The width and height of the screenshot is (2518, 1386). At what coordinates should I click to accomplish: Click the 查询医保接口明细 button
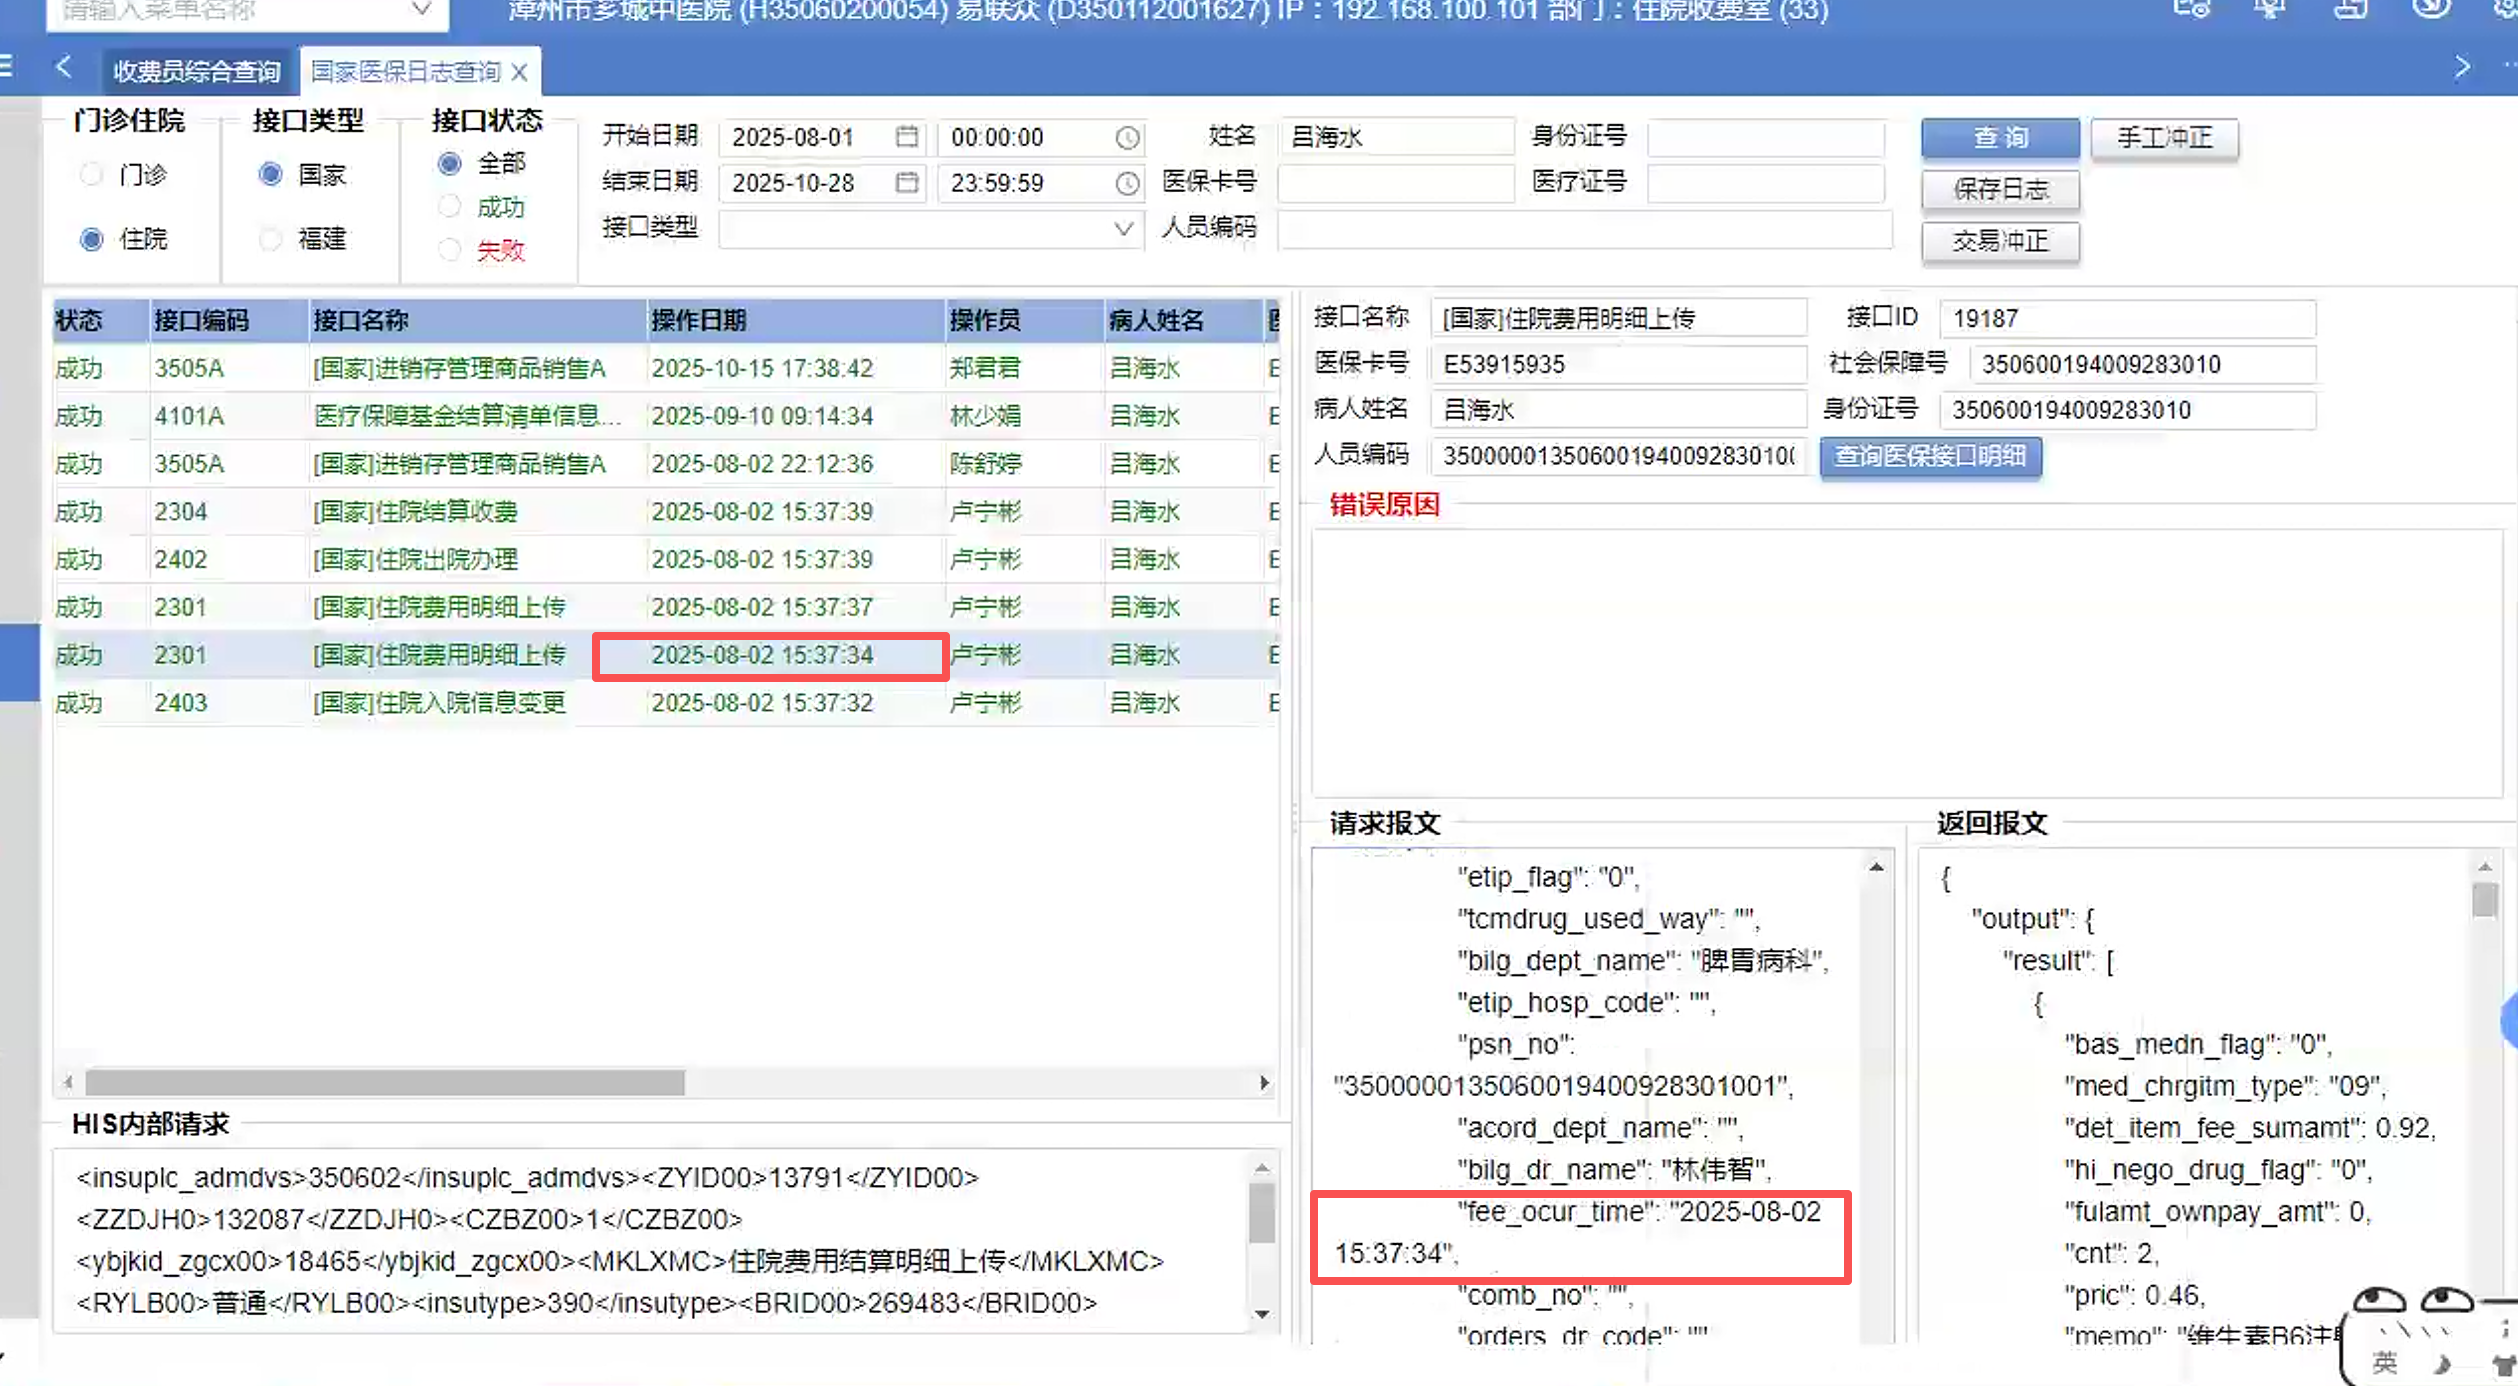(1929, 457)
